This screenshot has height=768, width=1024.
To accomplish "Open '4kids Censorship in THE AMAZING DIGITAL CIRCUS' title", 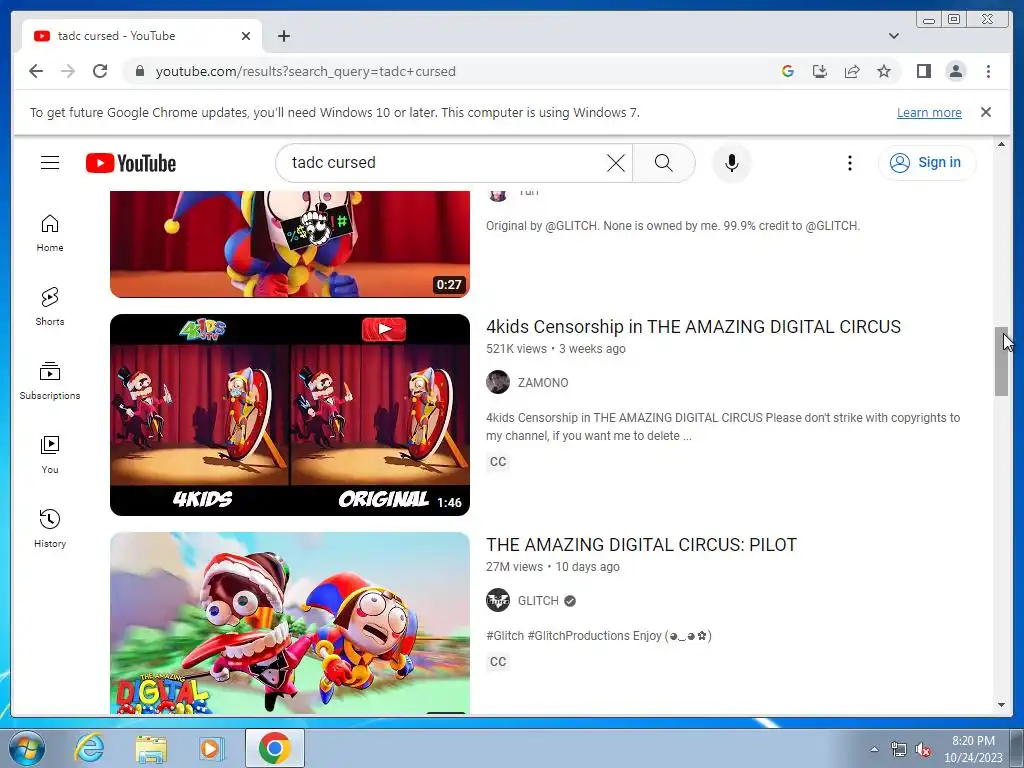I will pos(693,327).
